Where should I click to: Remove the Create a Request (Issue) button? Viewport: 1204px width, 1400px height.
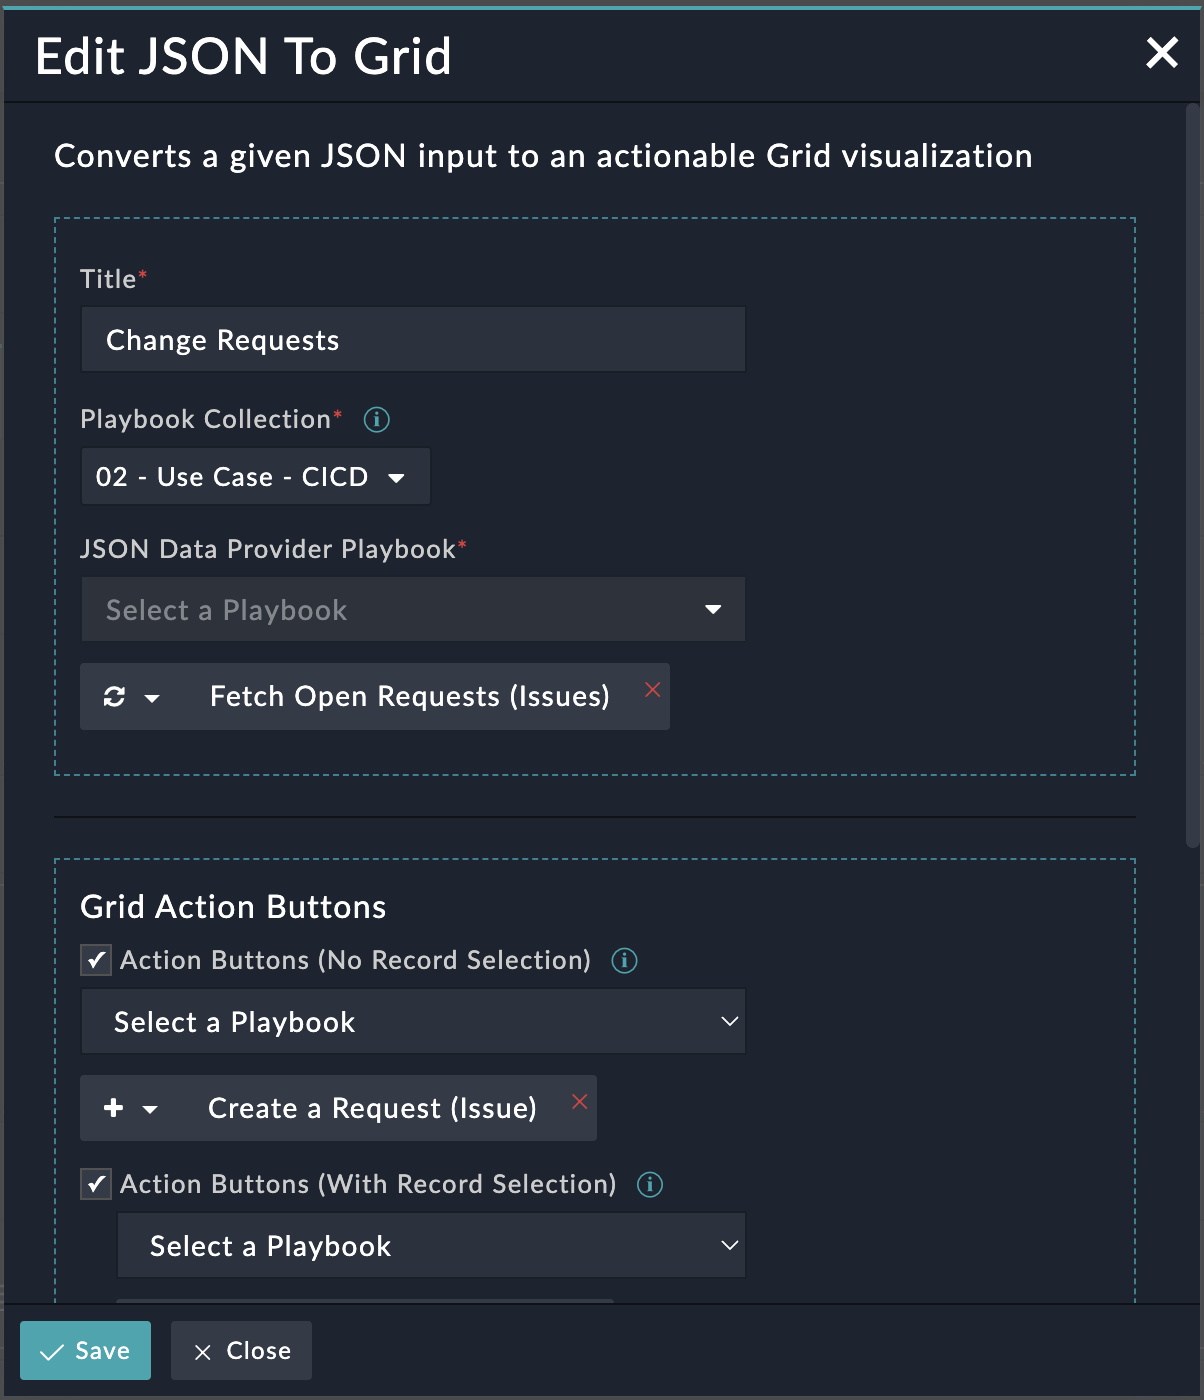pos(580,1101)
